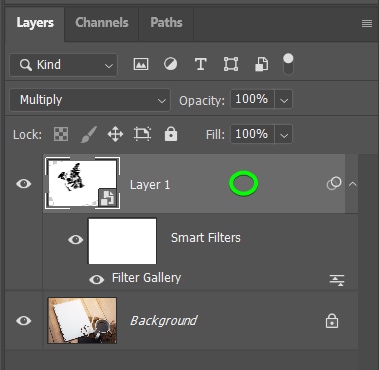Open the Opacity dropdown arrow

pyautogui.click(x=284, y=100)
